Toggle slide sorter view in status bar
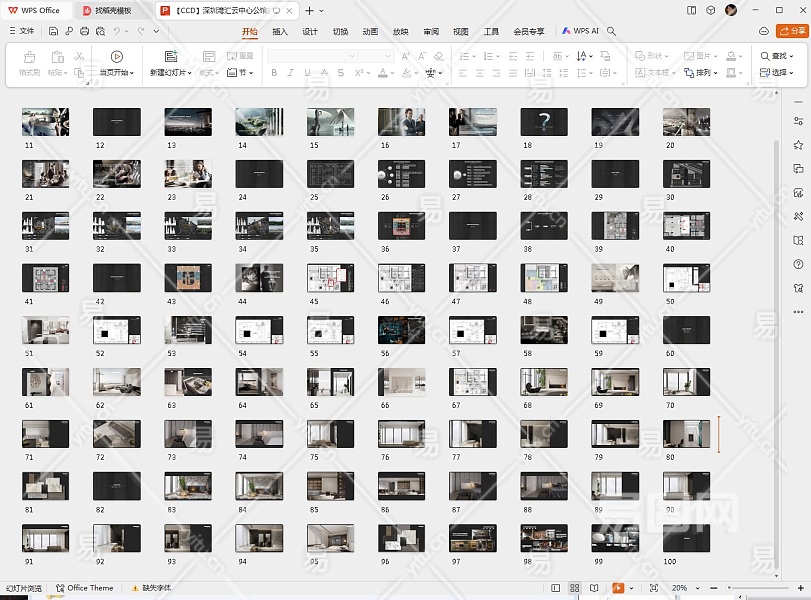Viewport: 811px width, 600px height. tap(575, 588)
